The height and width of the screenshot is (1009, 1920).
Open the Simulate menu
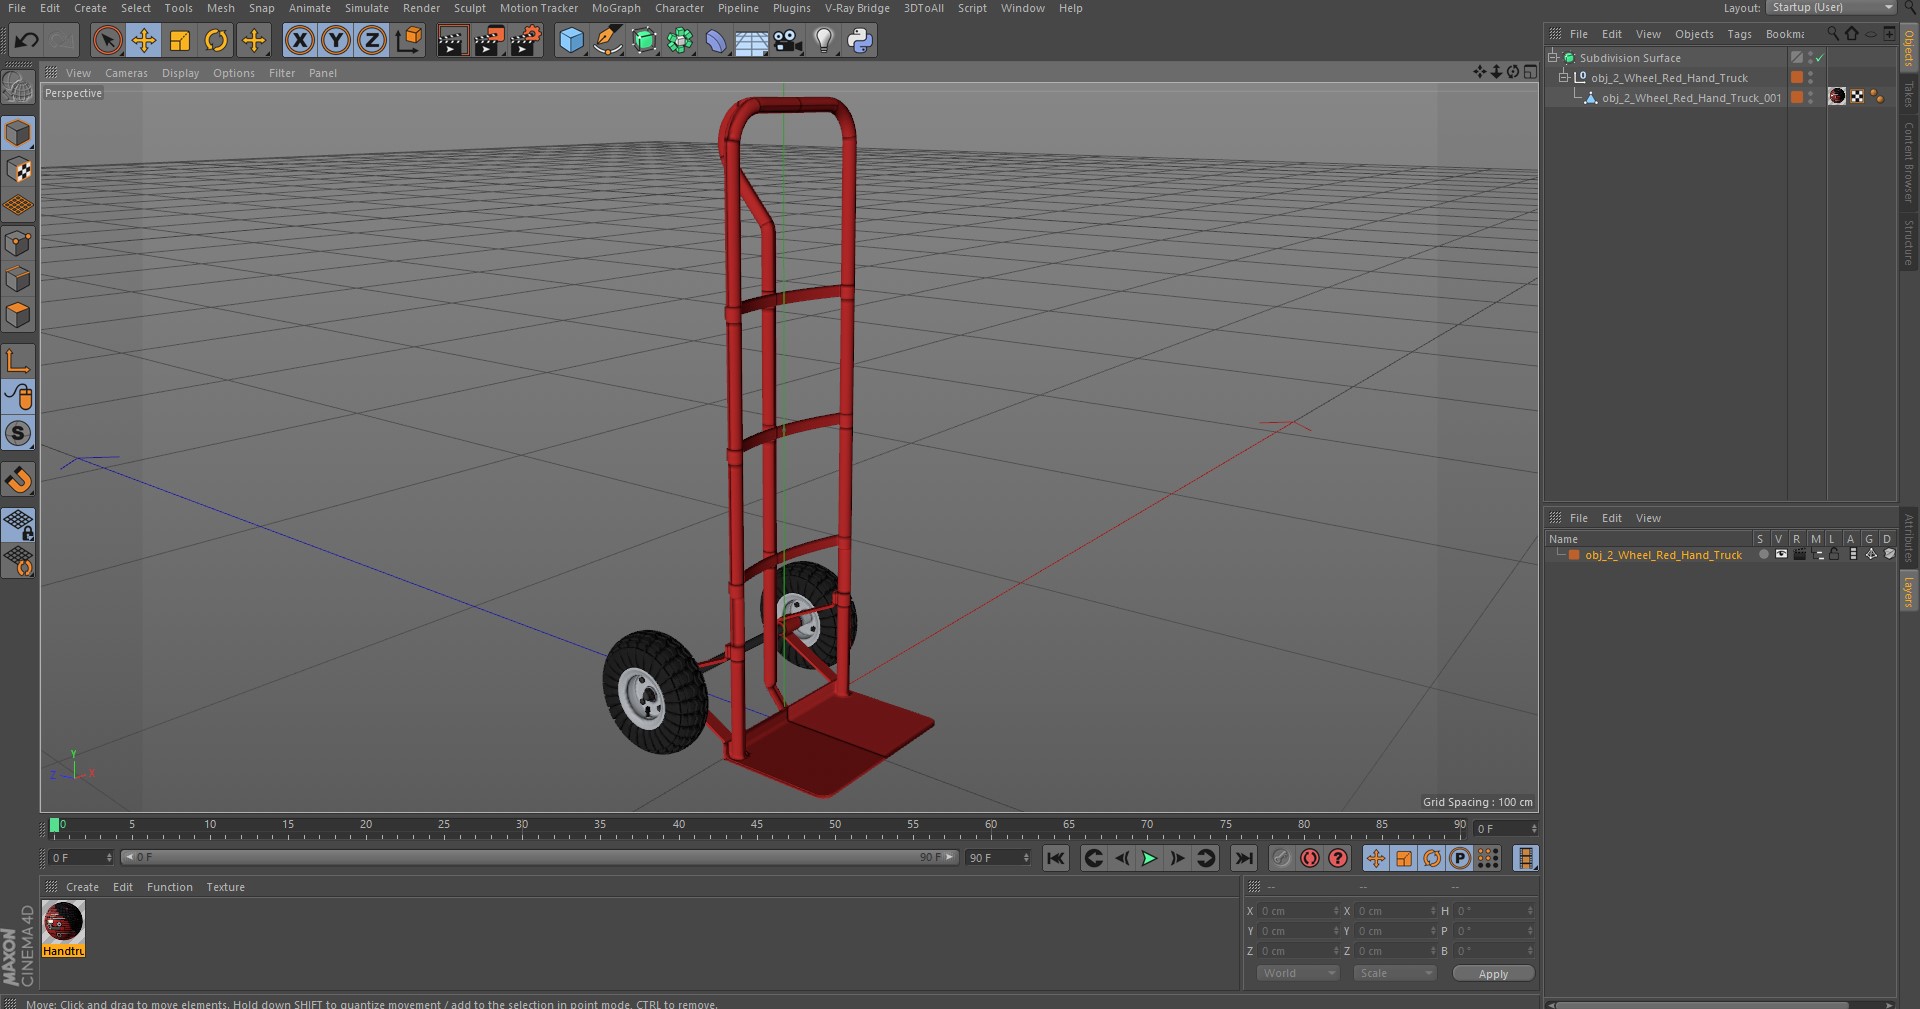[367, 8]
